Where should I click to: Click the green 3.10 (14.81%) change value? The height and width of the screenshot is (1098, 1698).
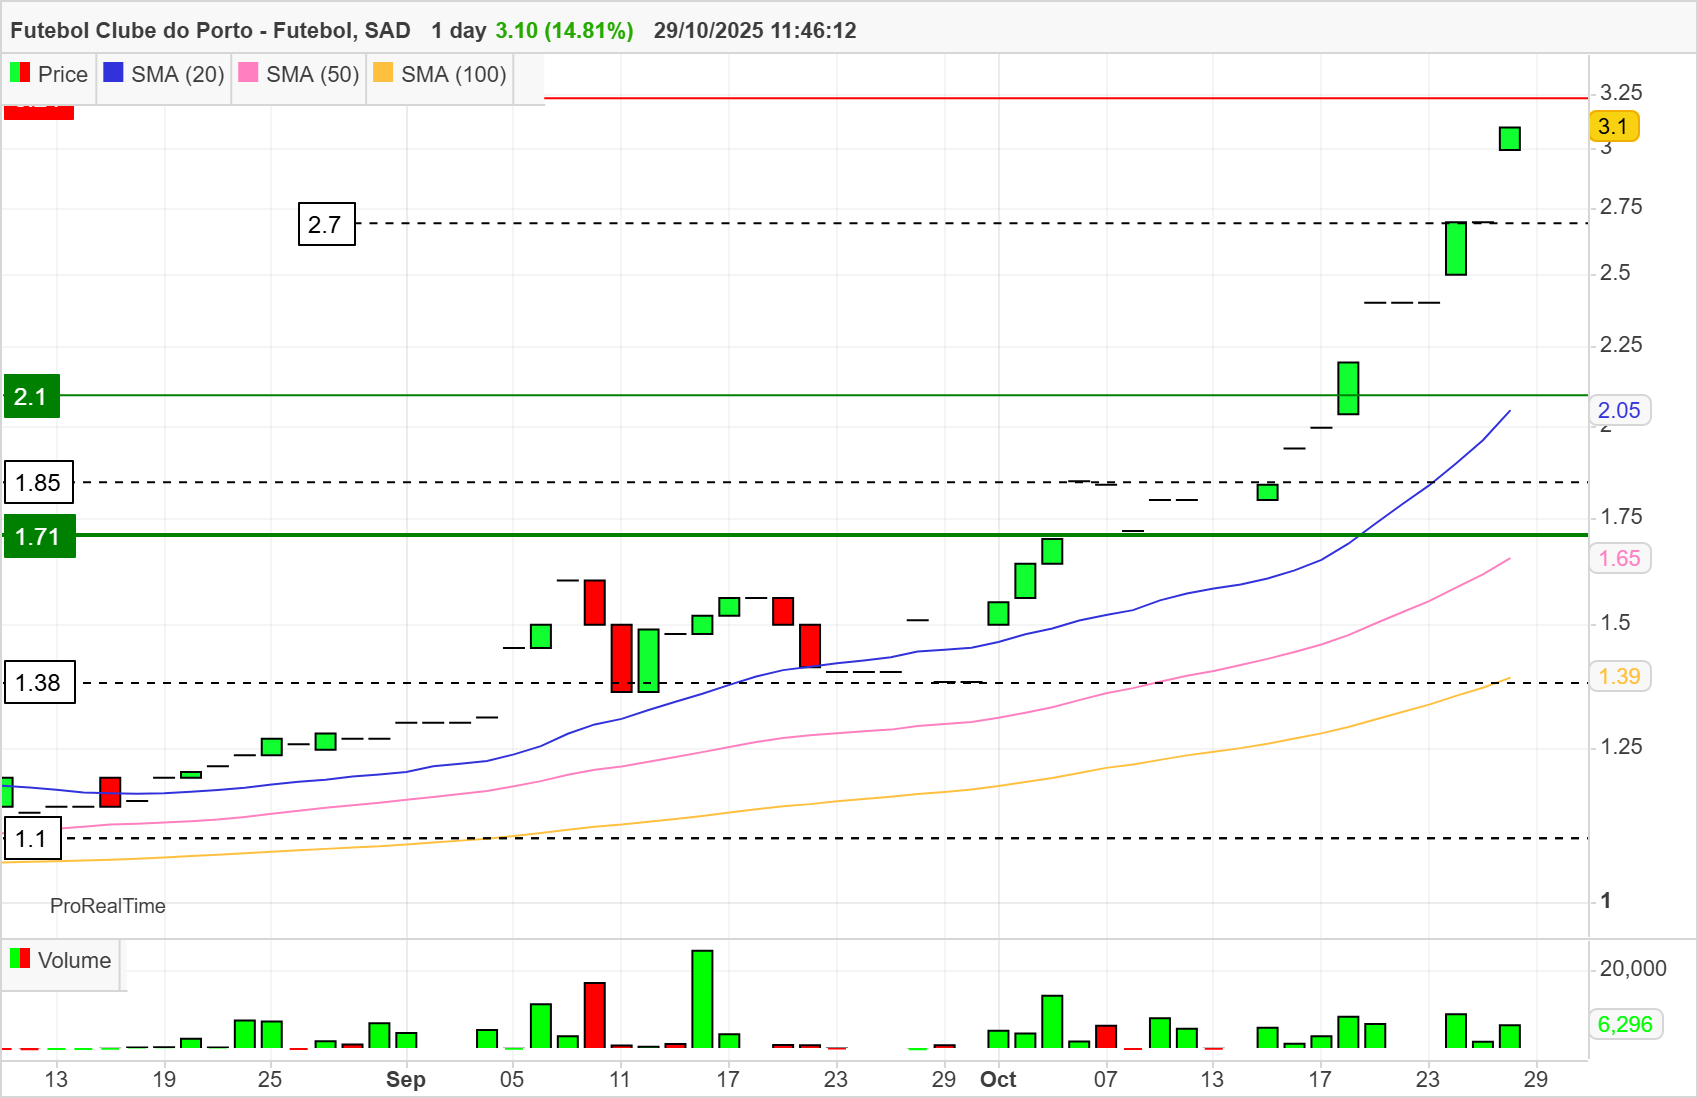point(564,30)
